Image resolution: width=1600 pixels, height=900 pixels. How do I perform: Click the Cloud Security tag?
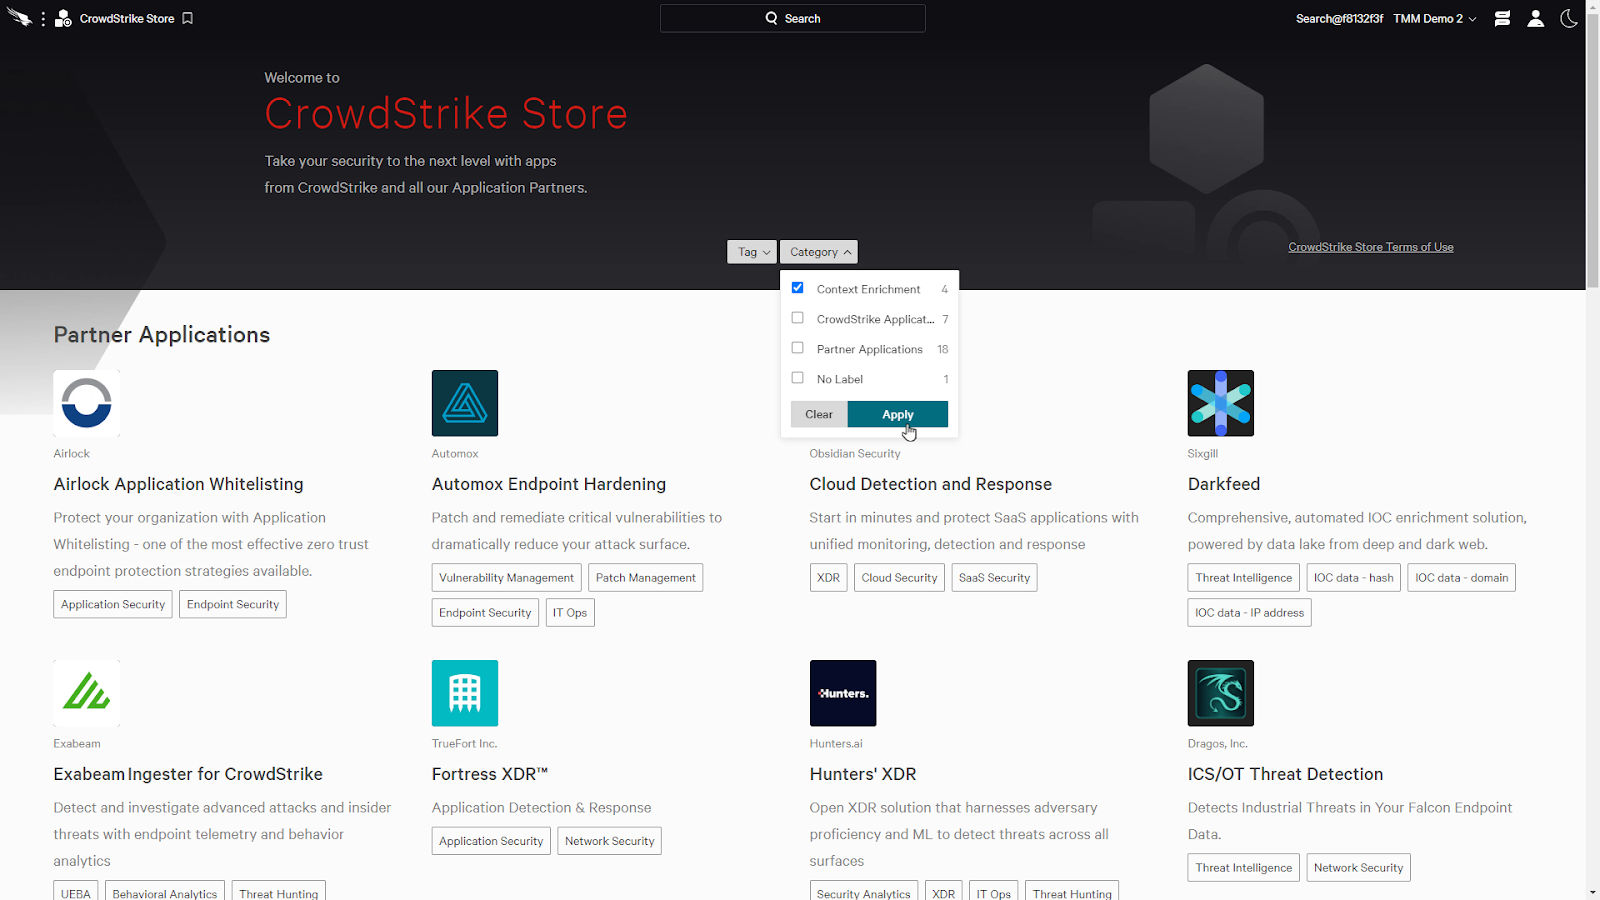[900, 578]
